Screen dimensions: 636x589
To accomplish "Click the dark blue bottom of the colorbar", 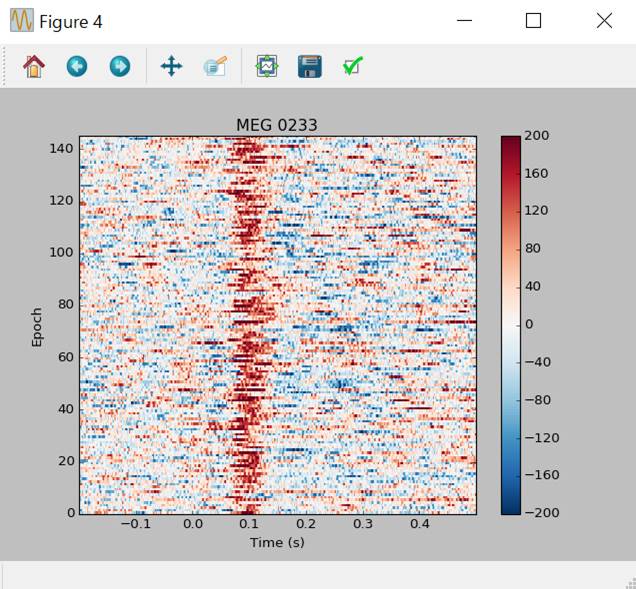I will coord(510,506).
